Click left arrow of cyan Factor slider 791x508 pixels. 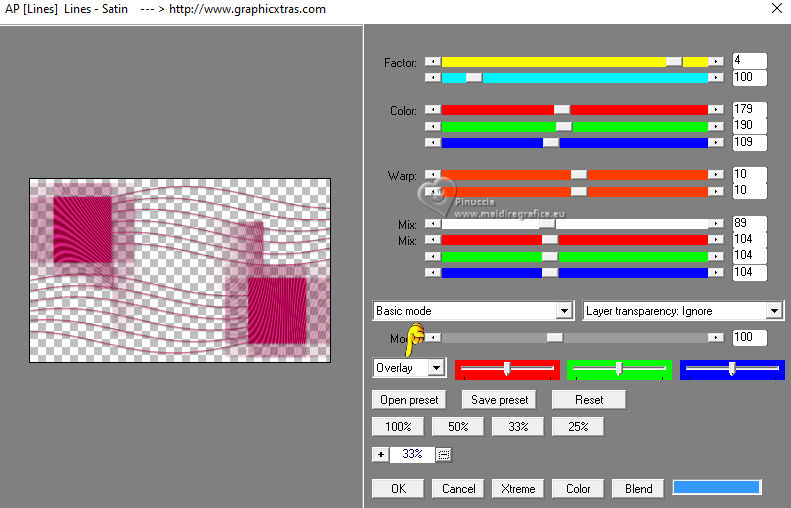click(433, 78)
